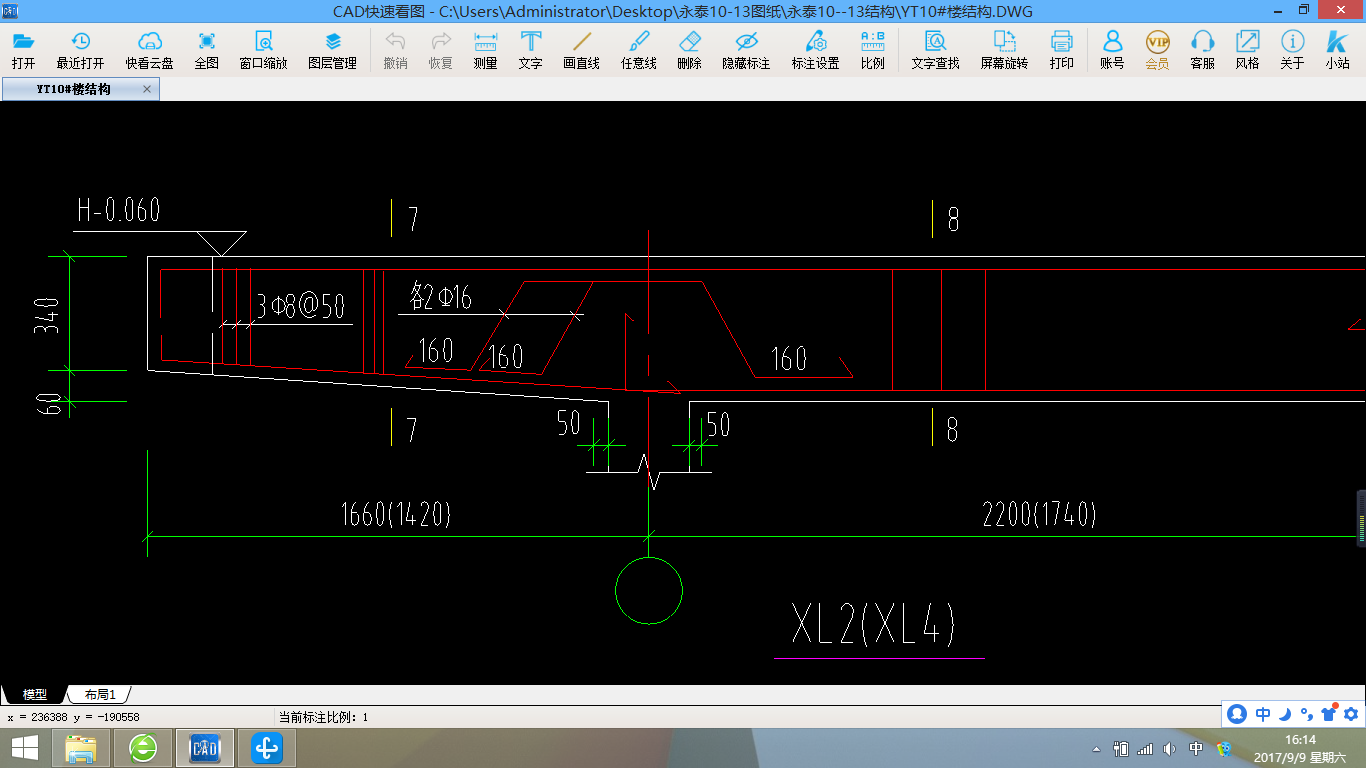Viewport: 1366px width, 768px height.
Task: Click the 340 vertical dimension
Action: pyautogui.click(x=48, y=315)
